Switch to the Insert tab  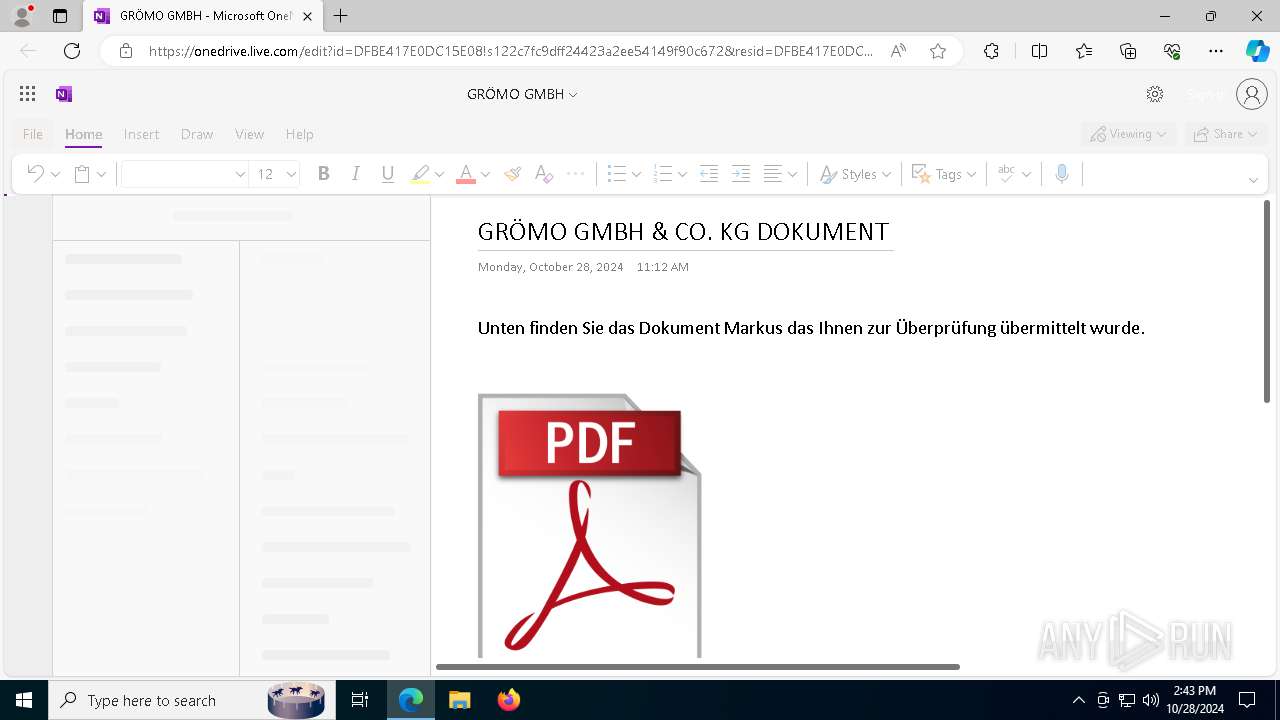coord(141,134)
